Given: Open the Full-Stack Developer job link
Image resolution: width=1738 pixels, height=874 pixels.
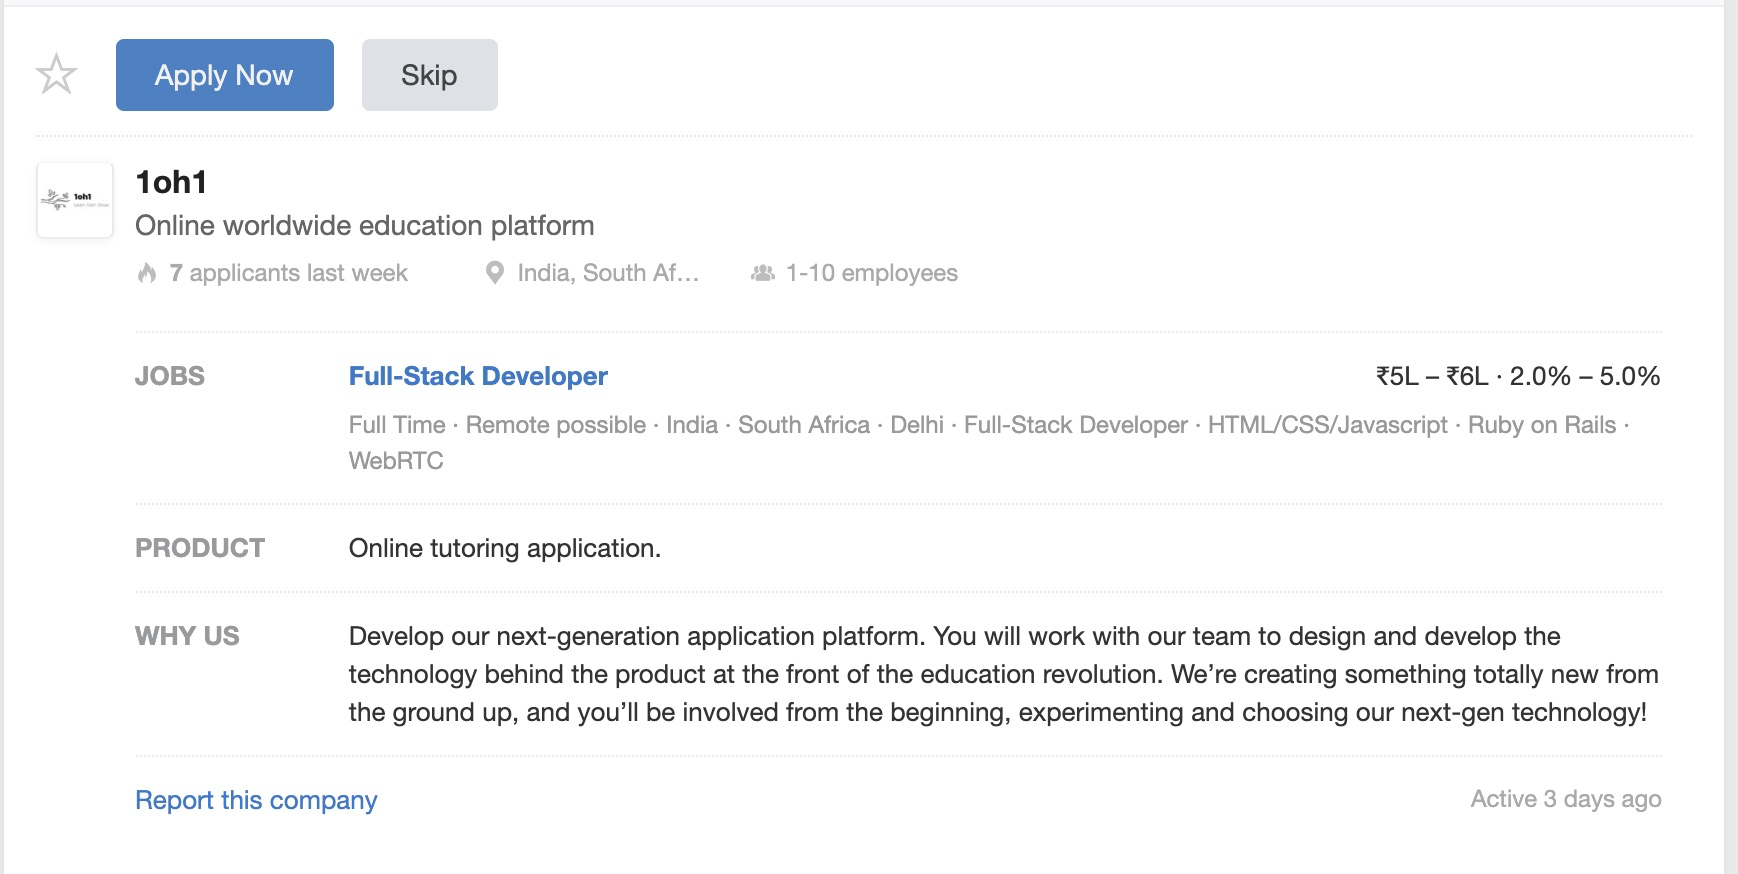Looking at the screenshot, I should [x=478, y=376].
